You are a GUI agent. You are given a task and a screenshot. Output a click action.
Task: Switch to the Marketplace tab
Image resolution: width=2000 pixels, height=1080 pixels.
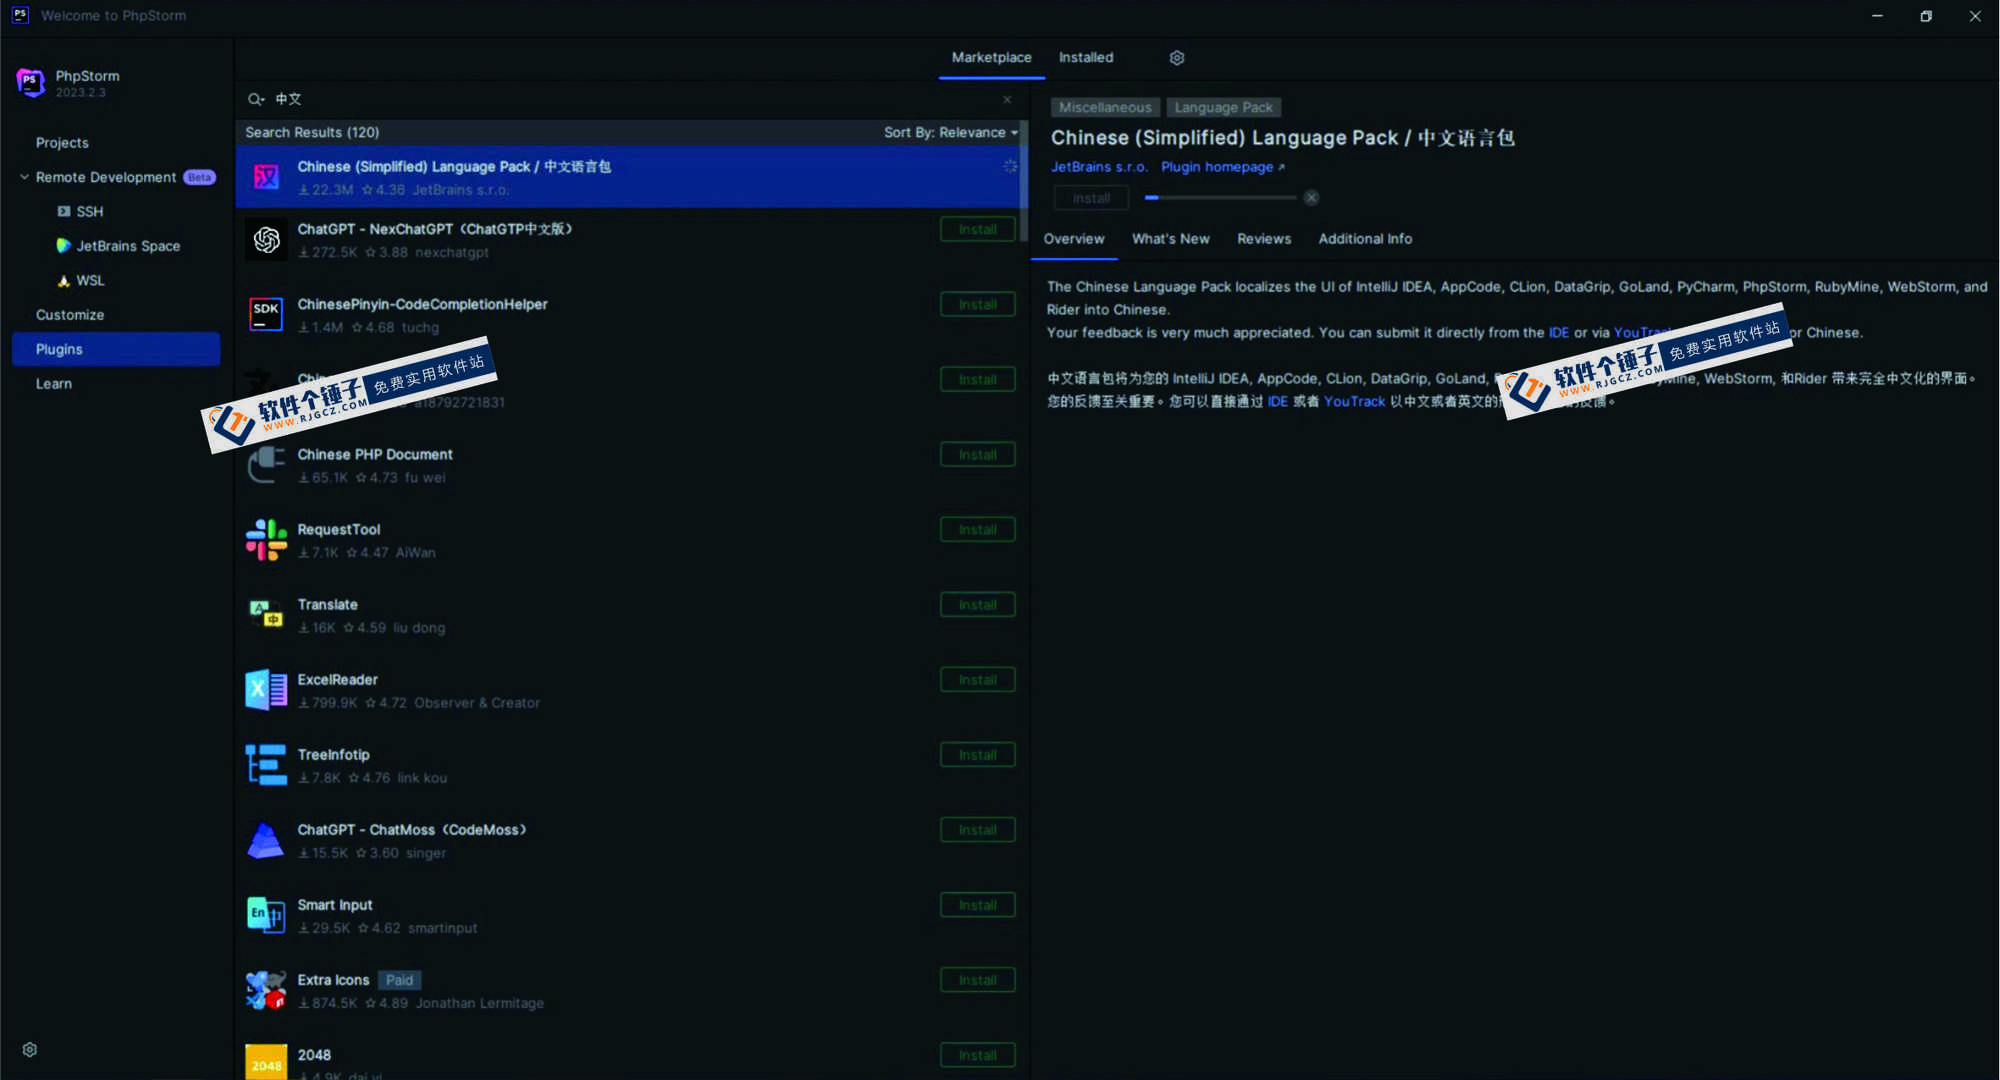tap(991, 58)
